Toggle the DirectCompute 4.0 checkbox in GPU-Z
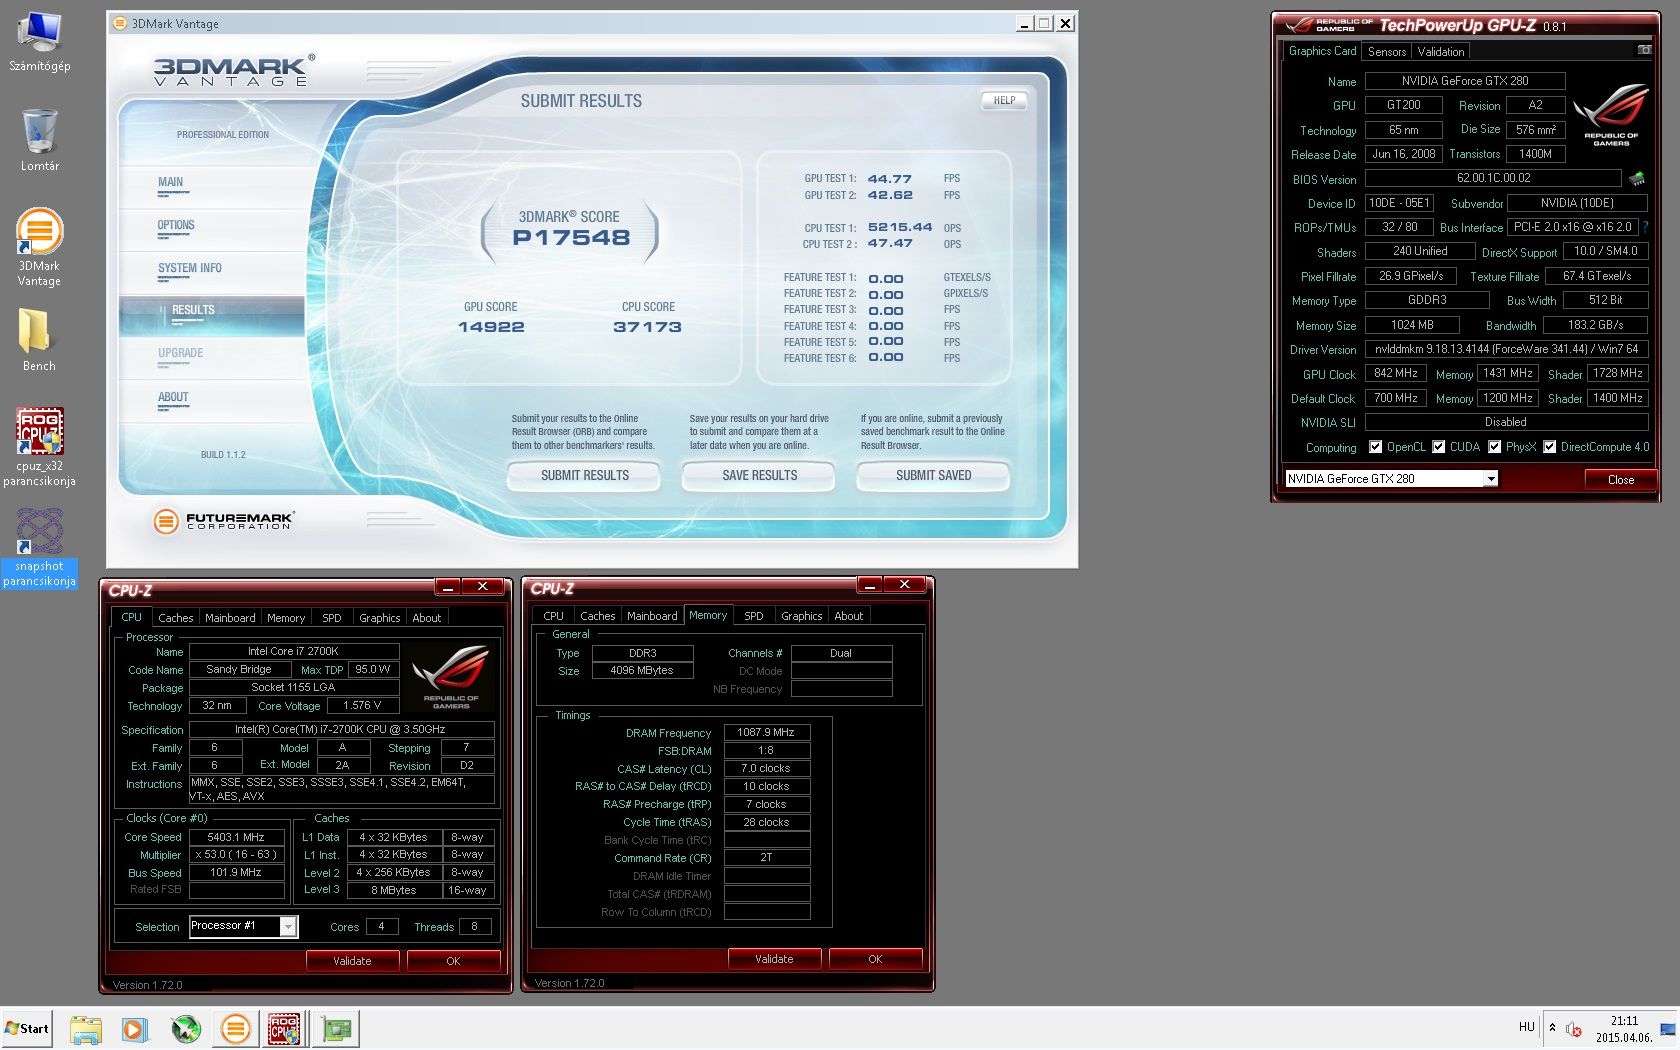 (1550, 447)
